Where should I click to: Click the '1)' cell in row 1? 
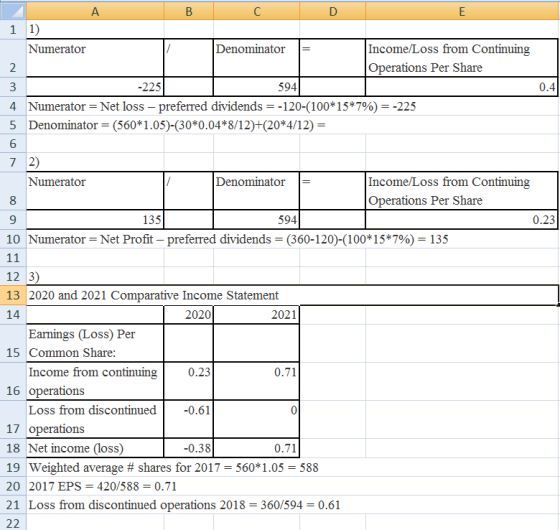click(95, 29)
